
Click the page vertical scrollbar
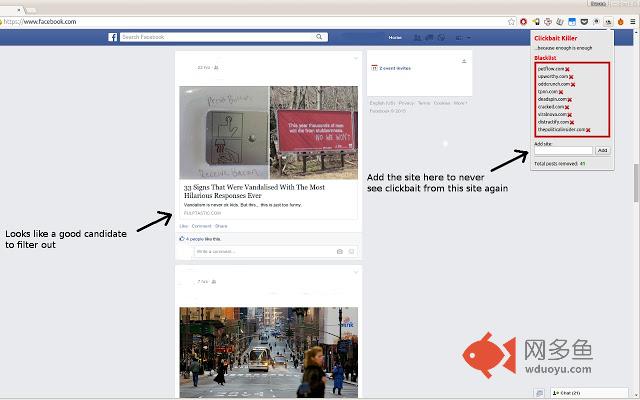tap(636, 183)
